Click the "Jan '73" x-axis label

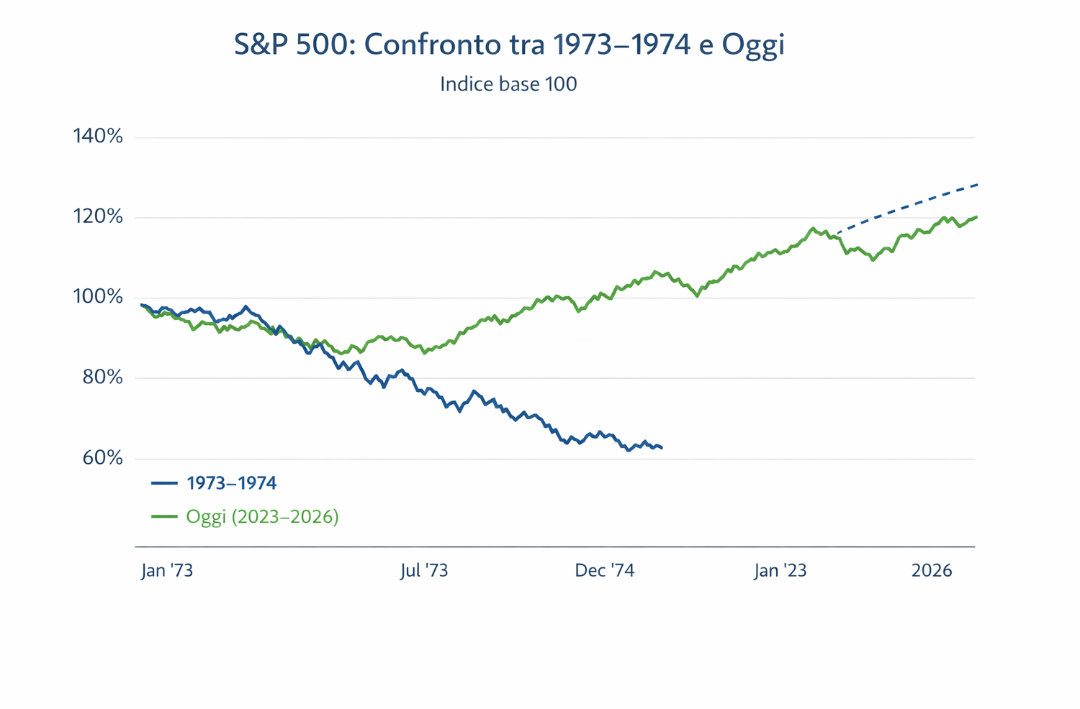point(167,570)
